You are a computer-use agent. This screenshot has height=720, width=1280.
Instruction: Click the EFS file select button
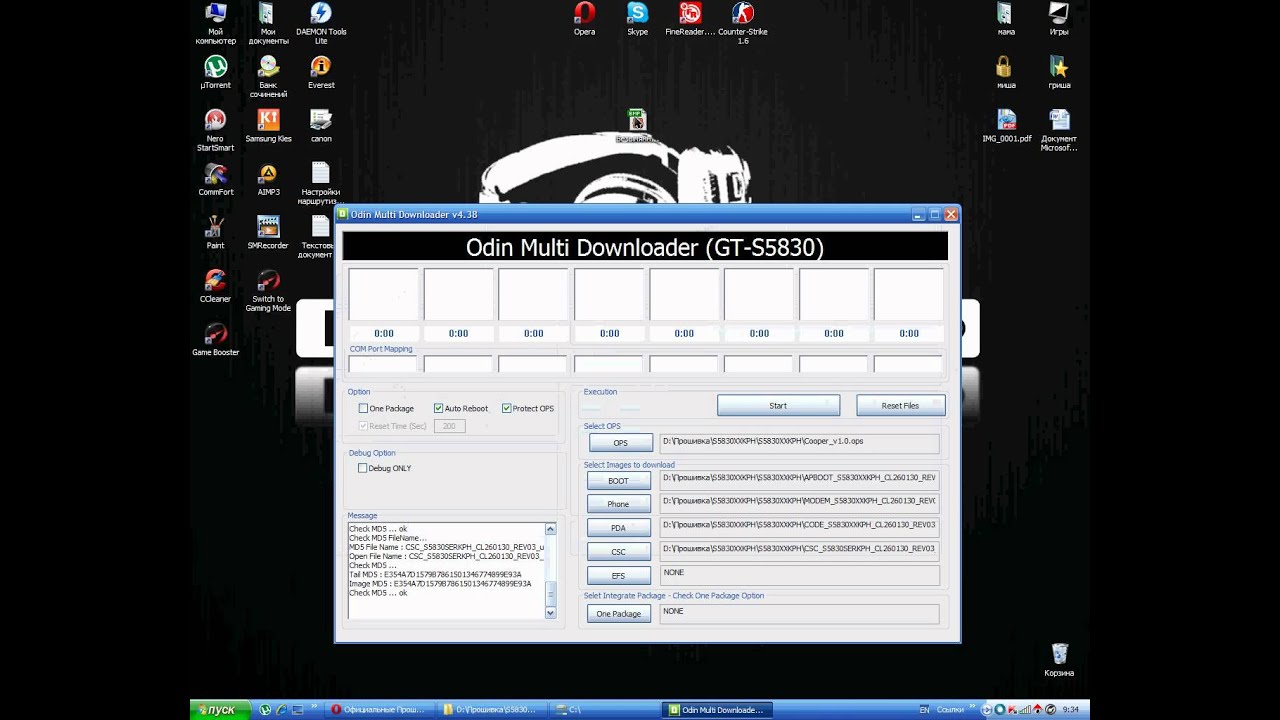point(618,576)
